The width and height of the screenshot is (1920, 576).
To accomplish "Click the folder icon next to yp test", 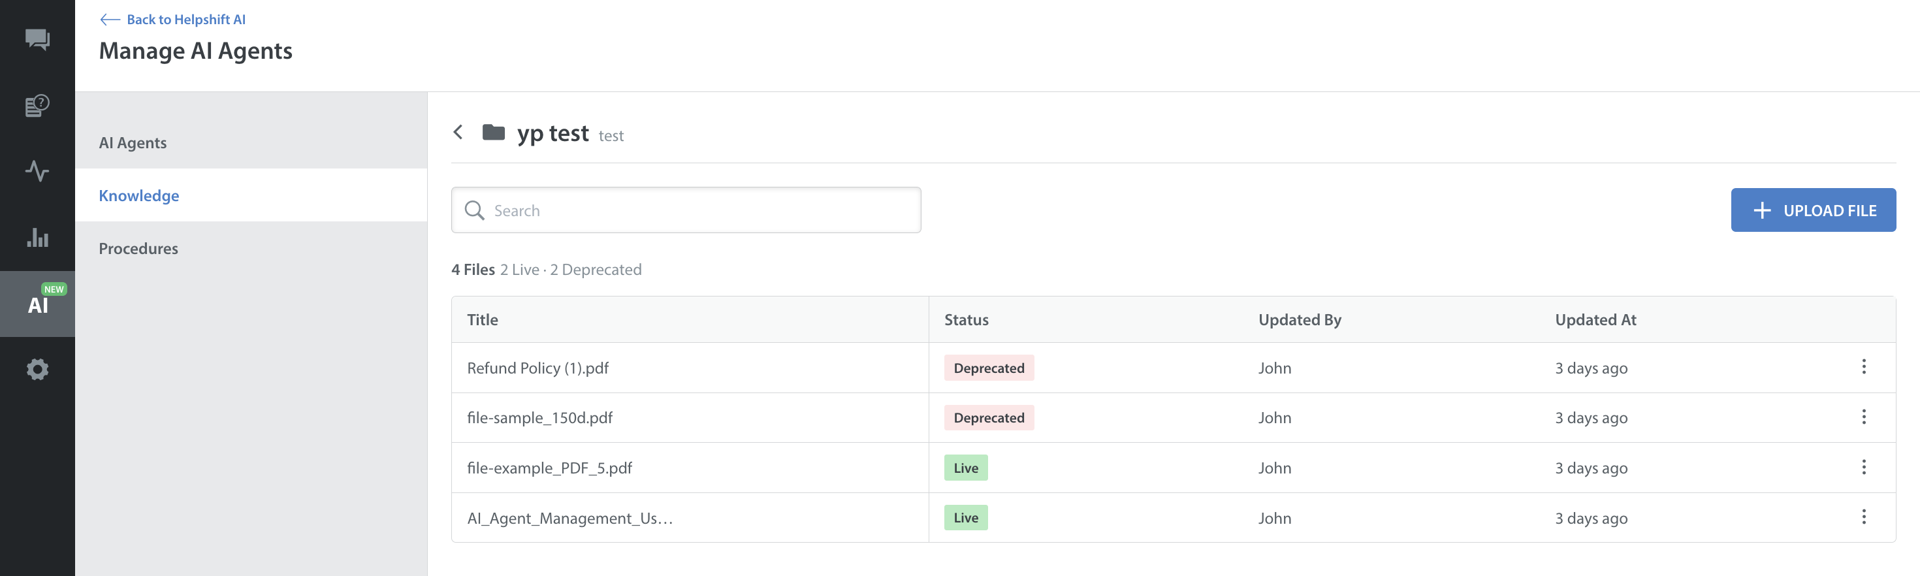I will pos(493,132).
